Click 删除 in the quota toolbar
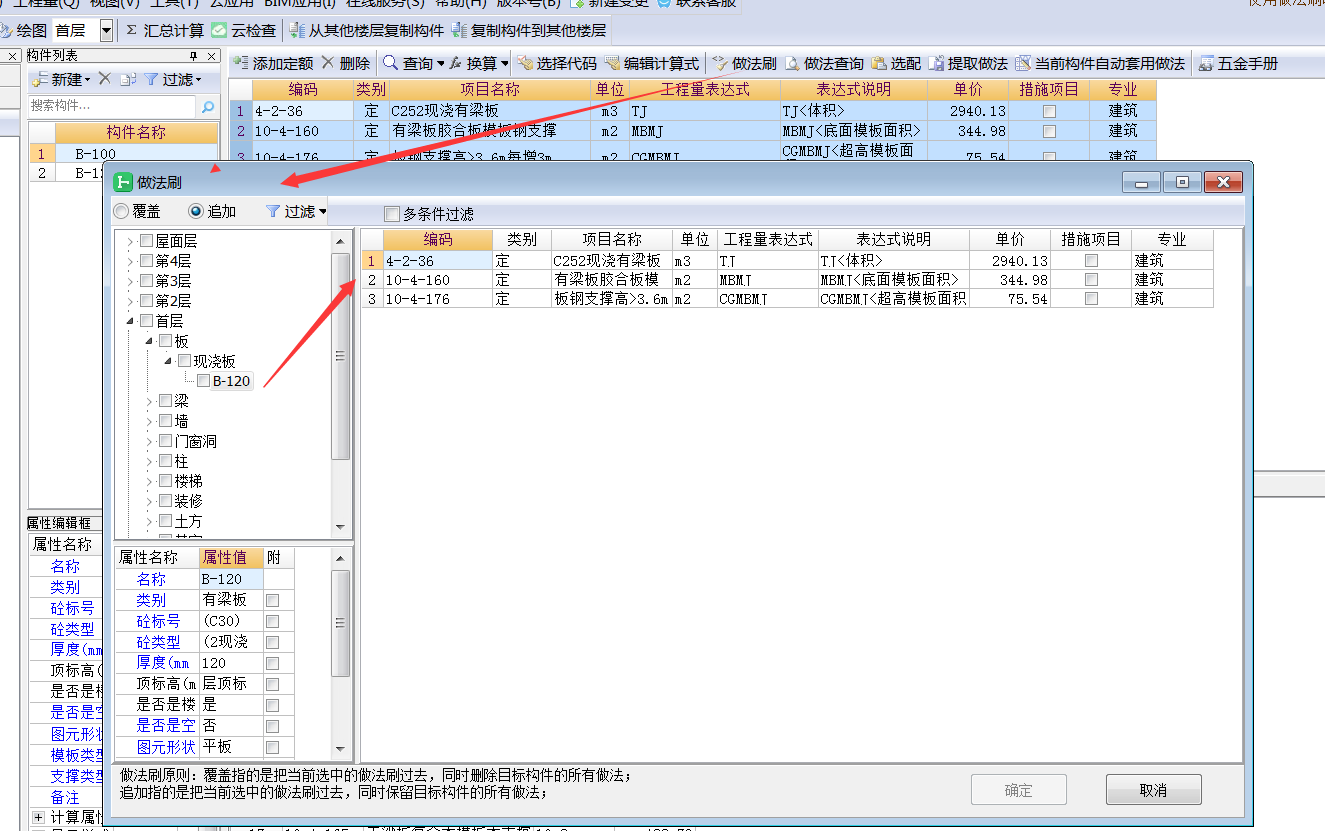 tap(345, 63)
